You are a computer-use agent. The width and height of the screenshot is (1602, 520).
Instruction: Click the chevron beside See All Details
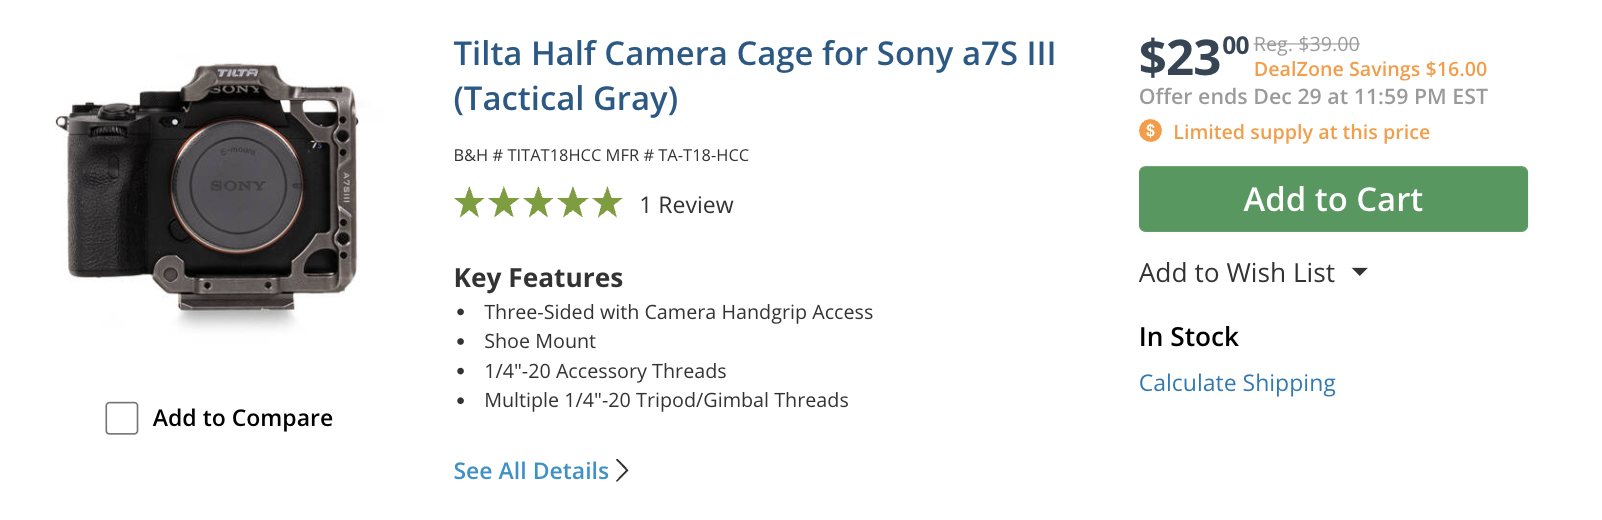pos(622,471)
